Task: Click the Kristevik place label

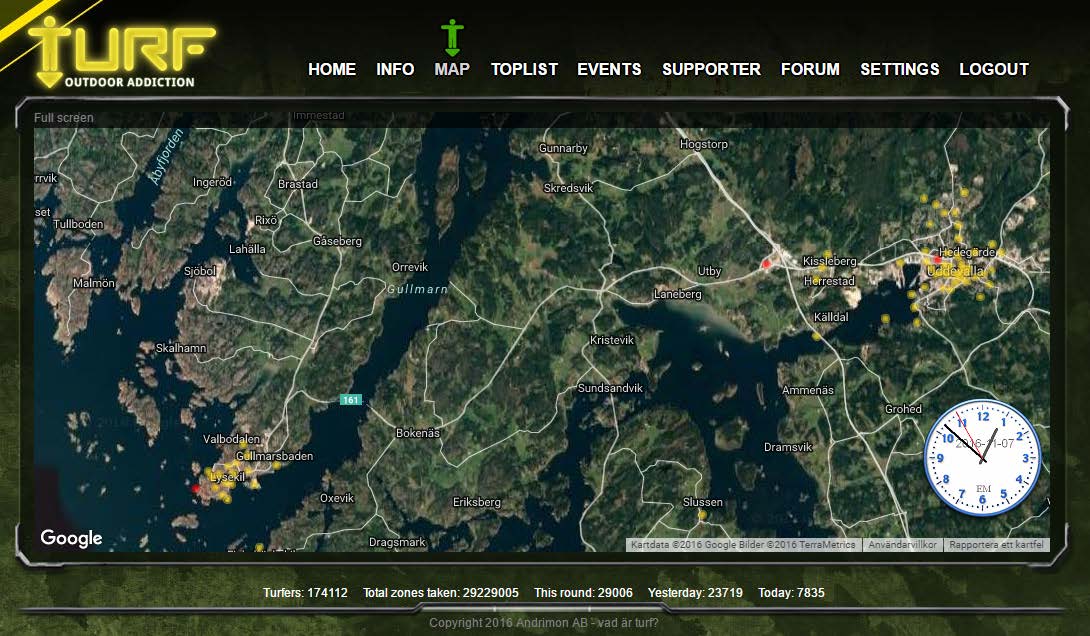Action: point(612,340)
